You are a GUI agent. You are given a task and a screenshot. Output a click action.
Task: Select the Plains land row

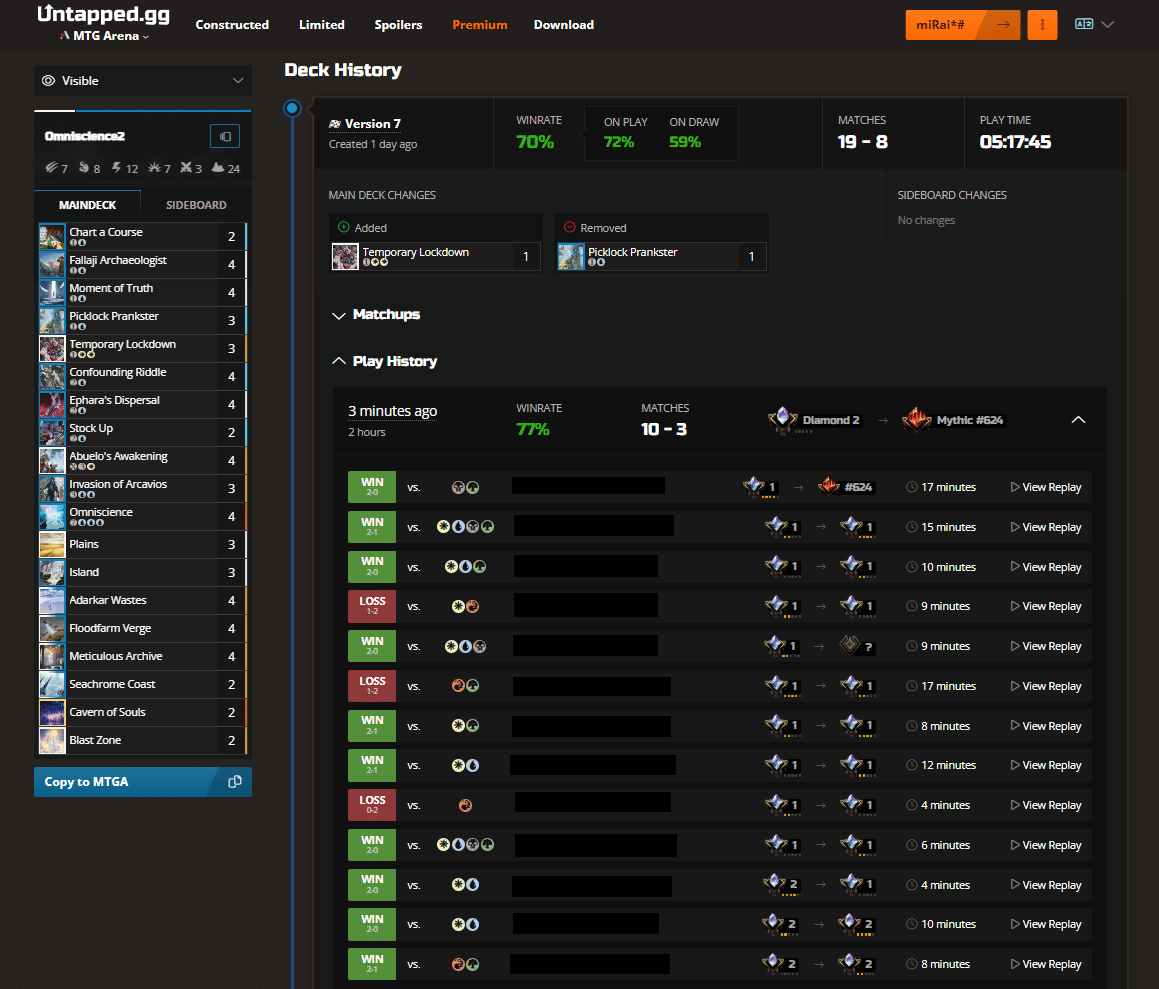(x=142, y=545)
